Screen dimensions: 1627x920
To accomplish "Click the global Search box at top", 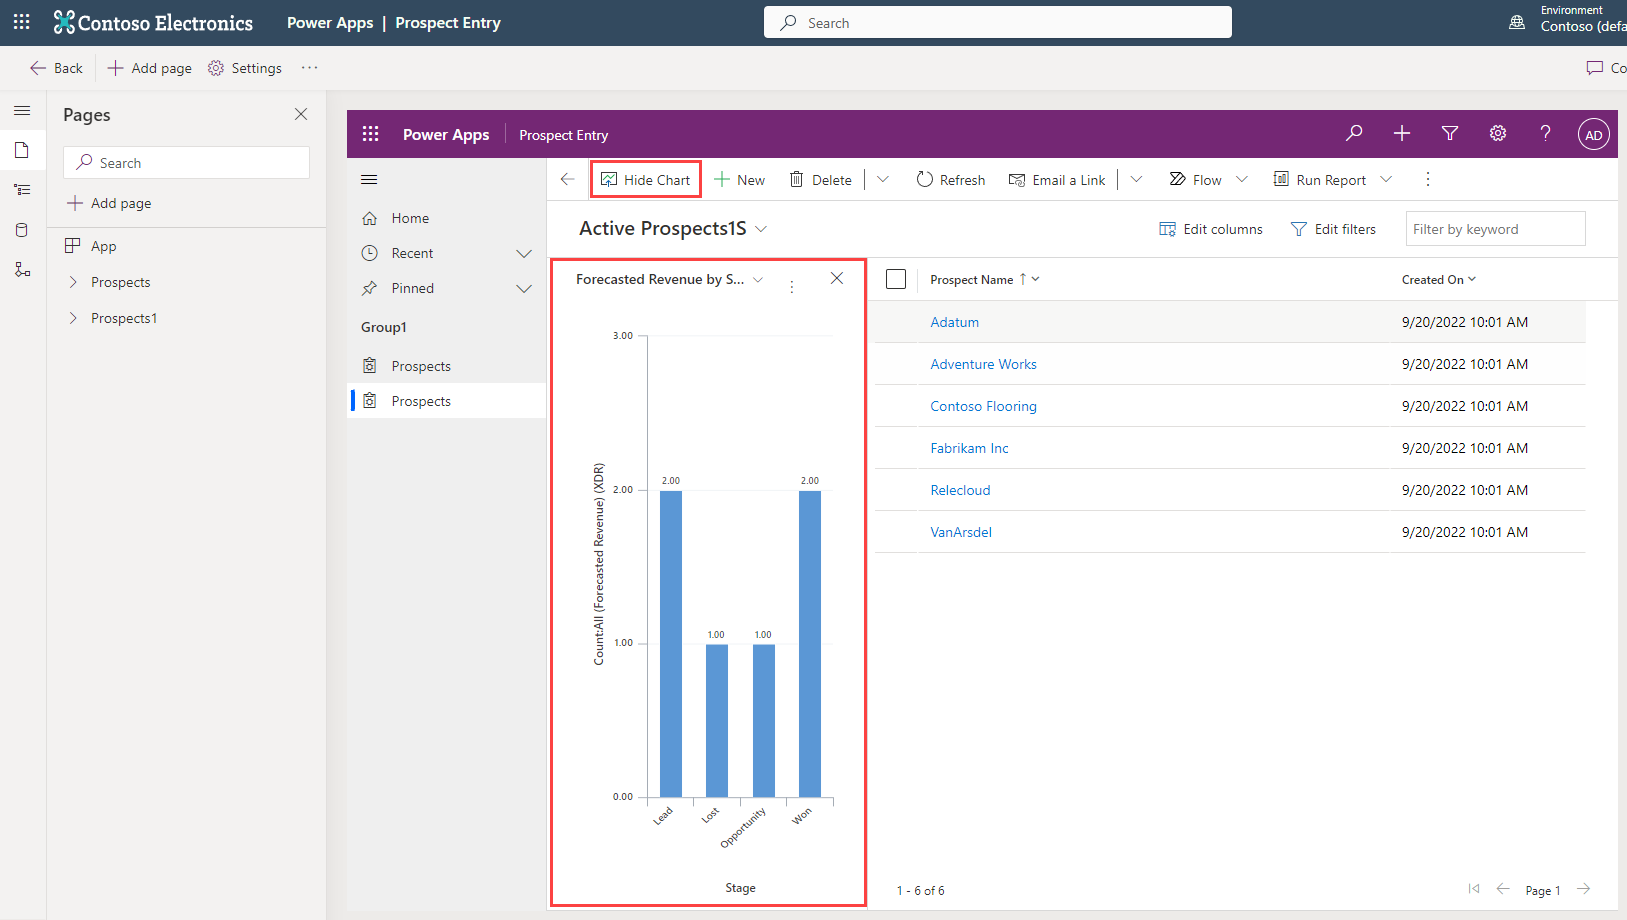I will pos(998,22).
